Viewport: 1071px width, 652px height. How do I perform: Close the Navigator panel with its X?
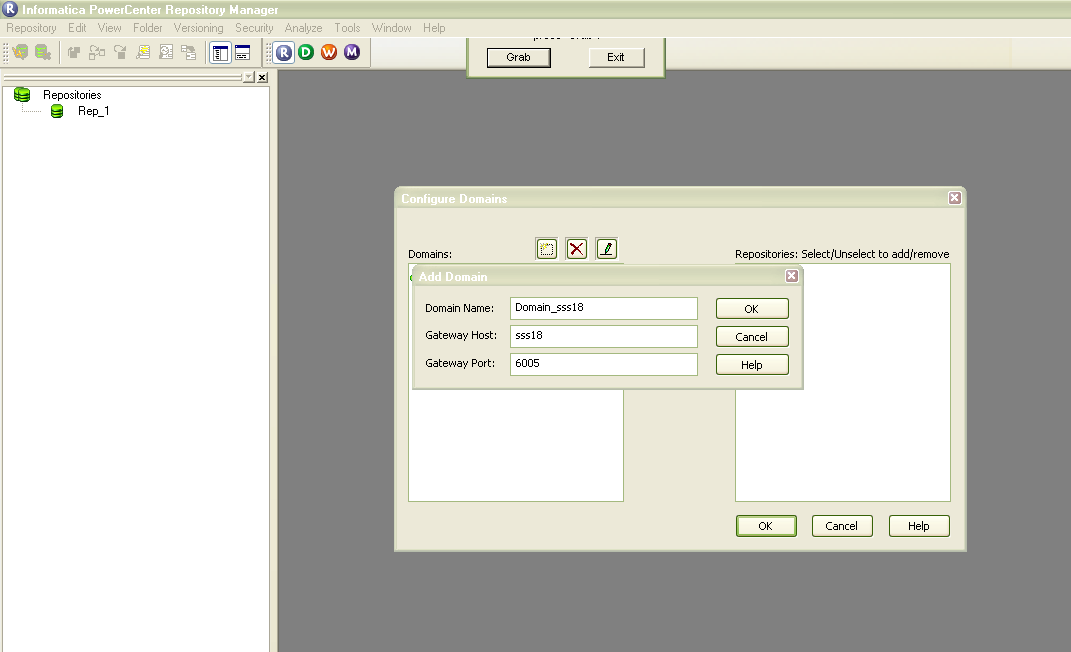(262, 77)
